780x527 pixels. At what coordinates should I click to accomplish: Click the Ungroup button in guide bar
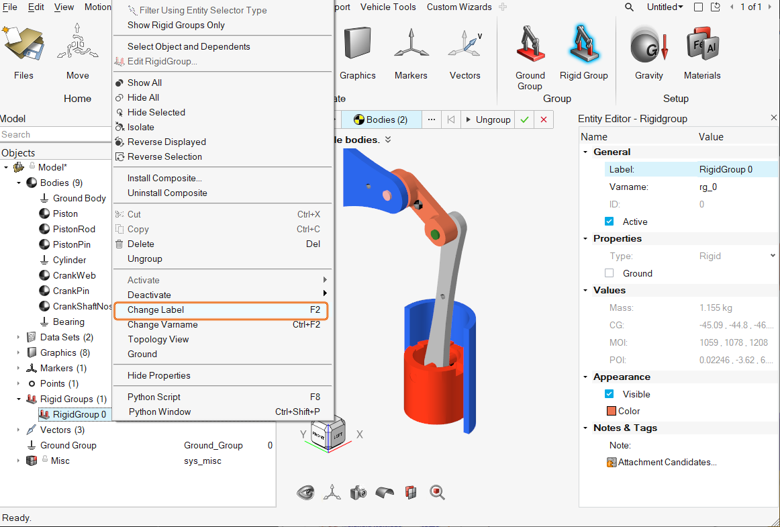[x=487, y=120]
